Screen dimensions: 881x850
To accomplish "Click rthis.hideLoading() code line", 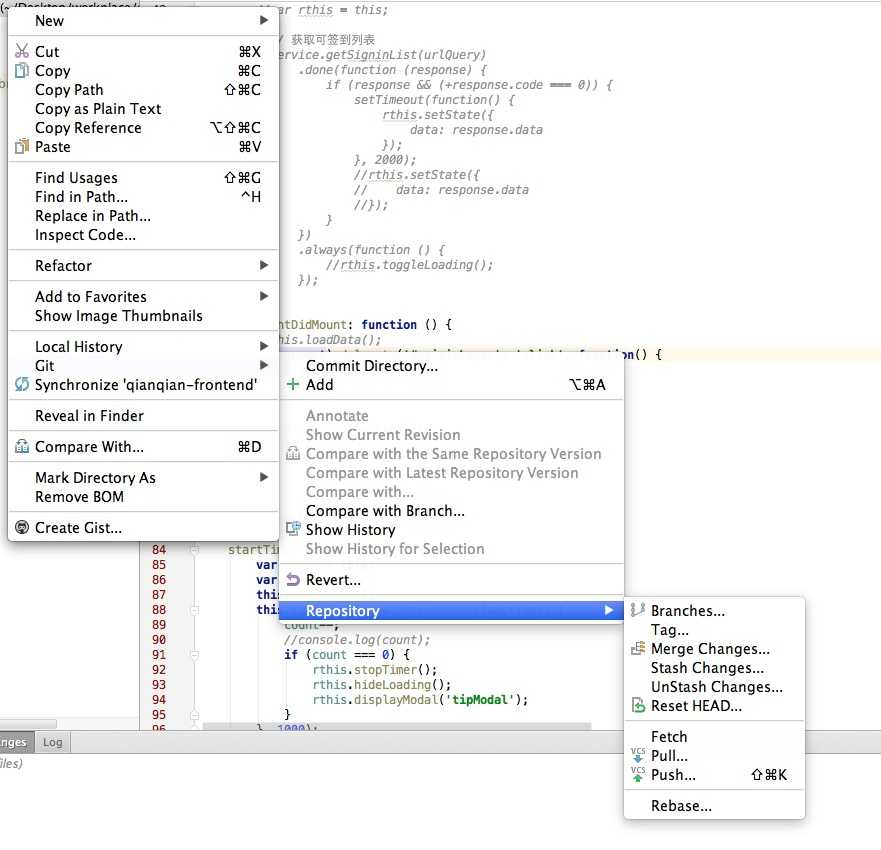I will pyautogui.click(x=382, y=685).
